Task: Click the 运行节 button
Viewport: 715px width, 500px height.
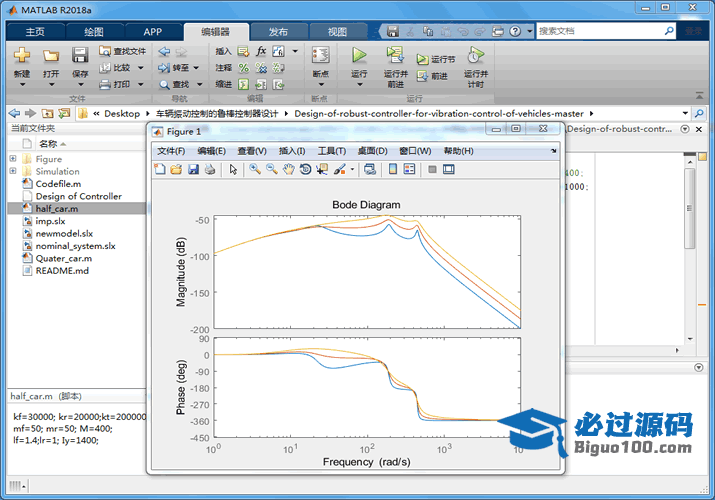Action: point(437,60)
